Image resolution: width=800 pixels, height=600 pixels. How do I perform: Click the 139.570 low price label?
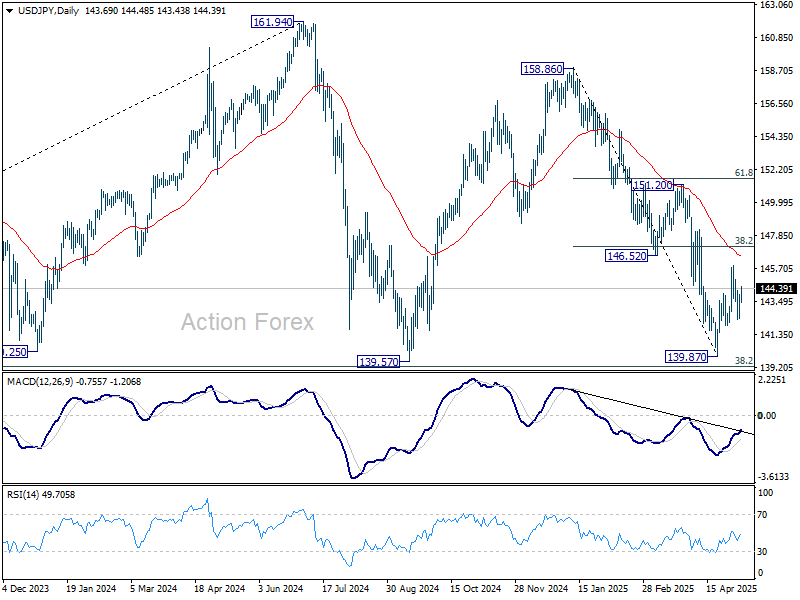[379, 361]
